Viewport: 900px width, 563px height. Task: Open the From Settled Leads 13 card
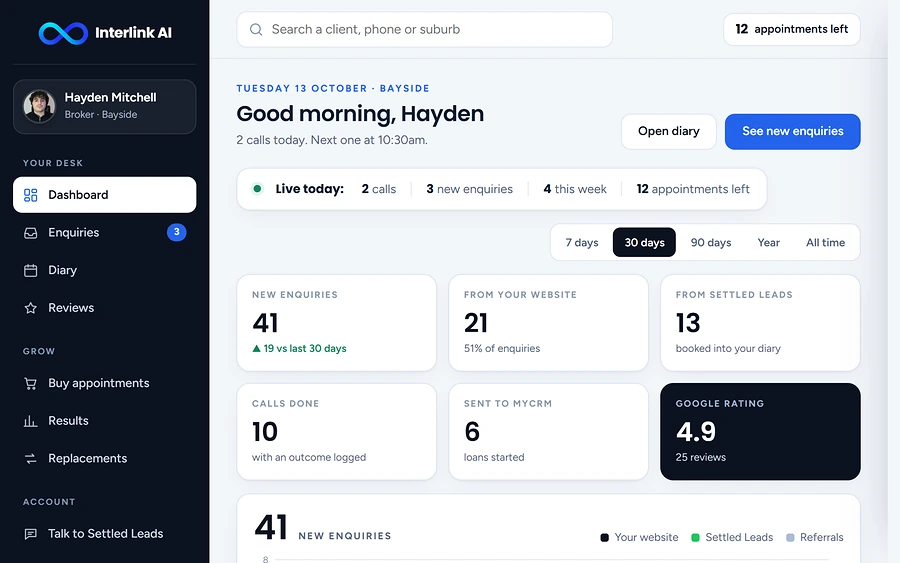point(760,323)
